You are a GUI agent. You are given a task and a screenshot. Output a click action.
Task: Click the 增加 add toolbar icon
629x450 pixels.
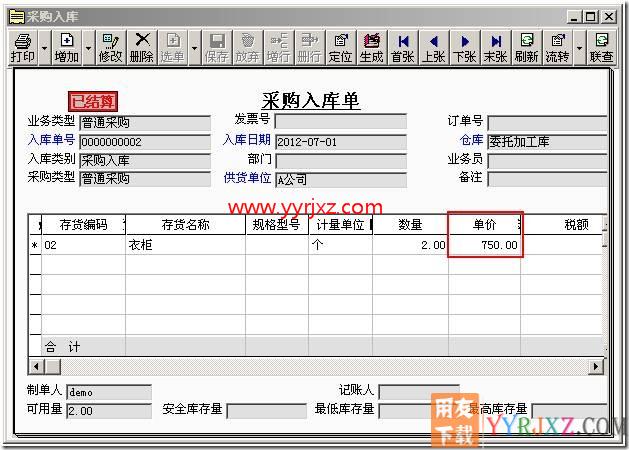[x=67, y=48]
